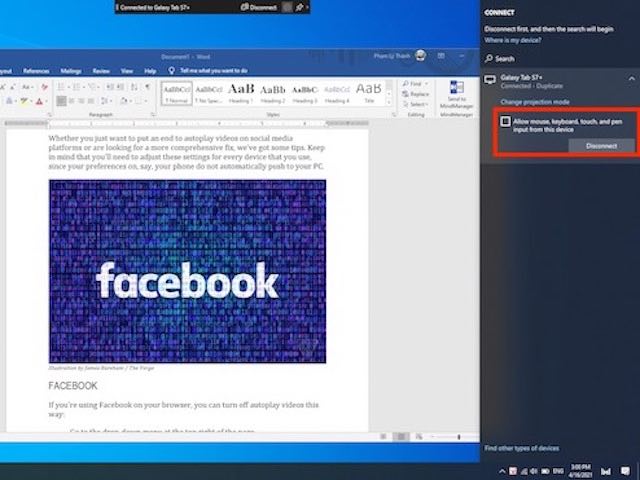Click the volume icon in system tray

click(534, 471)
